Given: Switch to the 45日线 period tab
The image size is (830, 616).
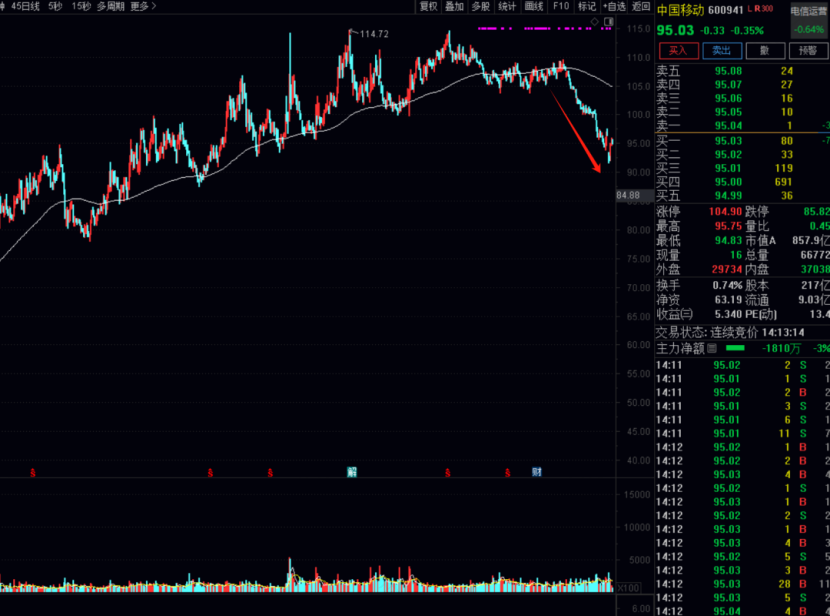Looking at the screenshot, I should 26,6.
